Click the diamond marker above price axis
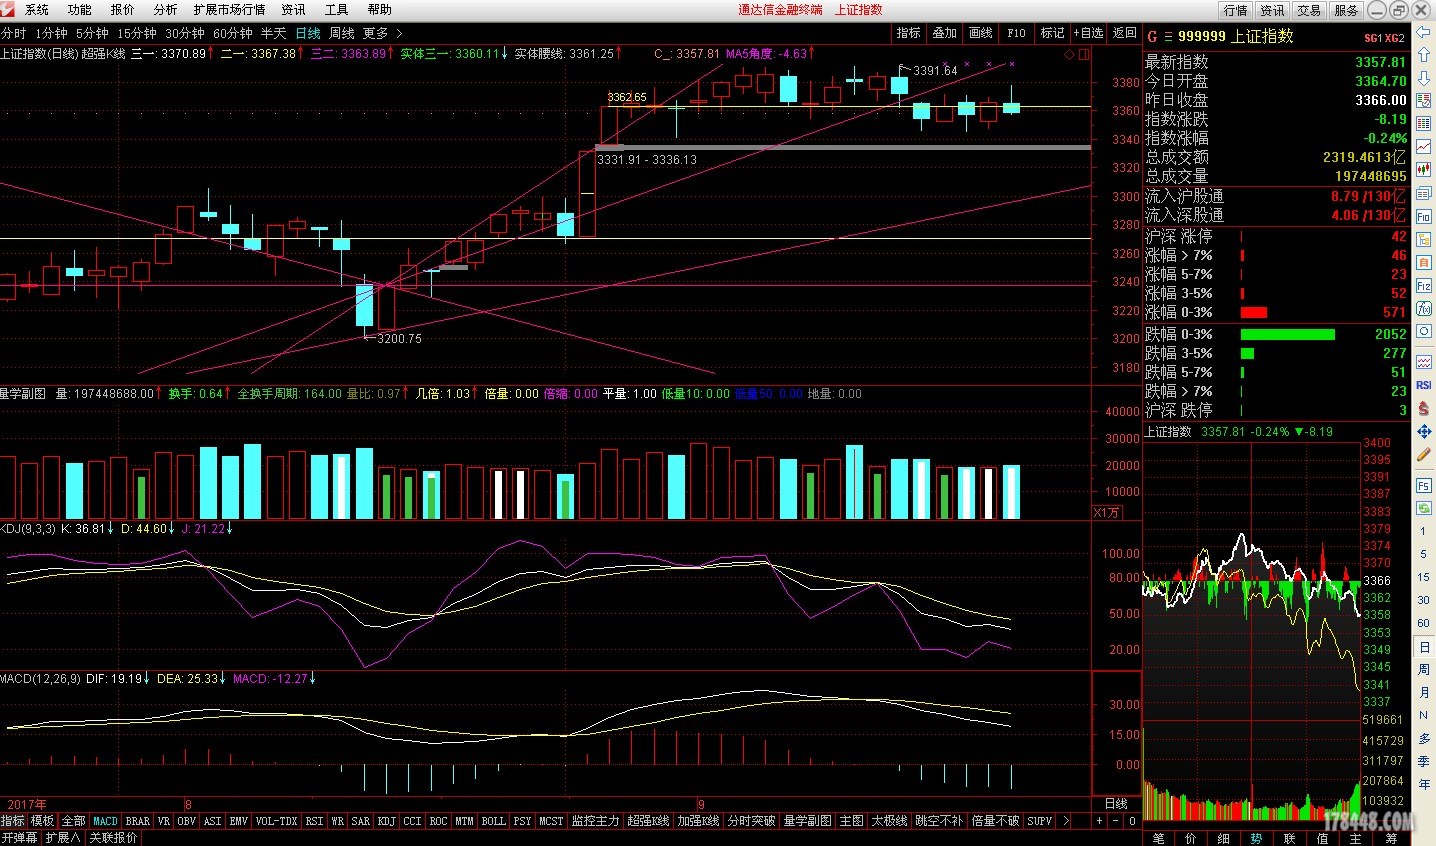The width and height of the screenshot is (1436, 846). [1070, 54]
